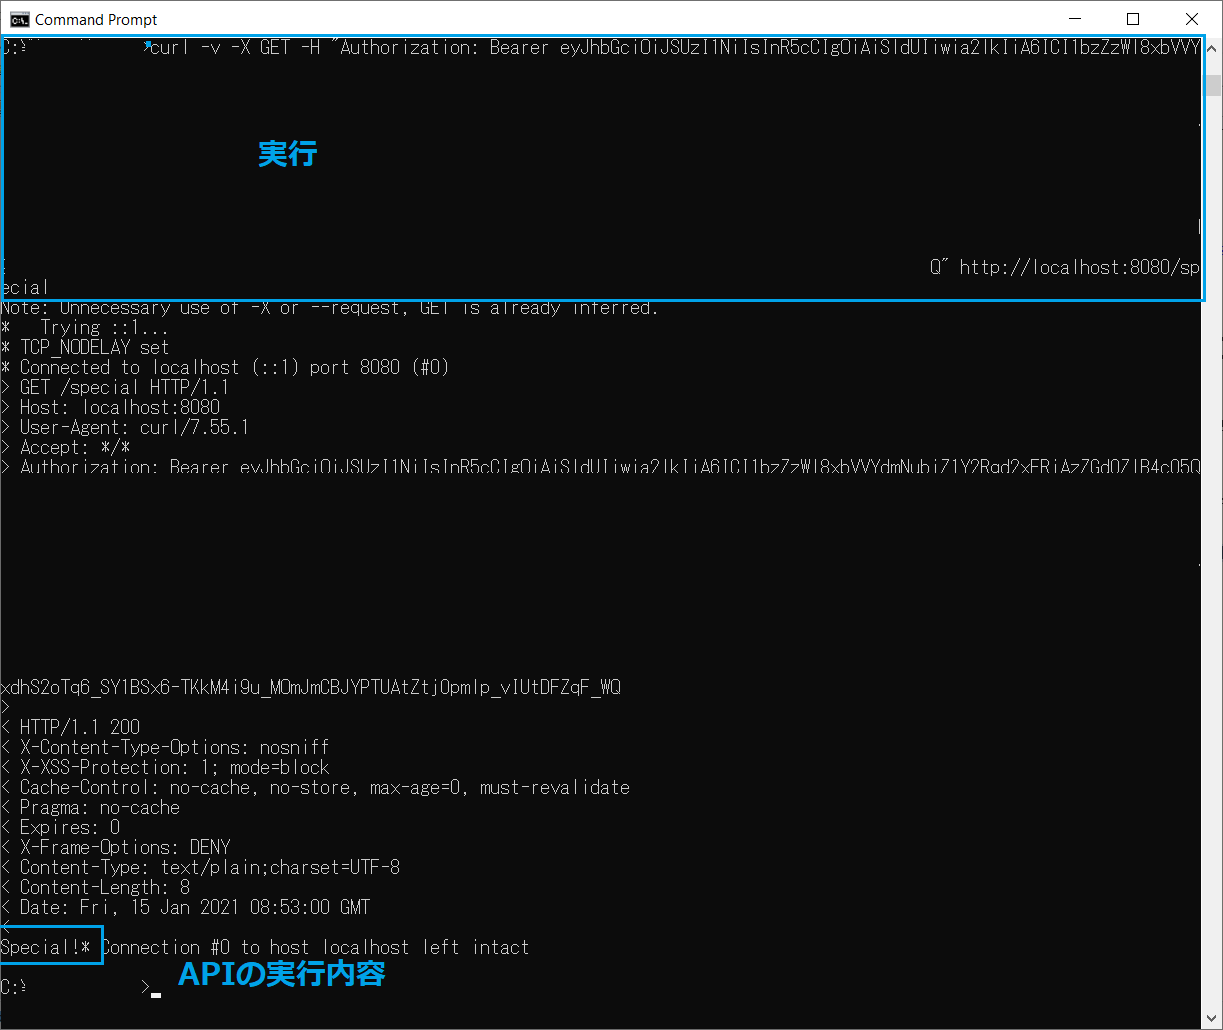Click the 'http://localhost:8080/sp' URL text
Screen dimensions: 1223x1030
pos(1079,267)
